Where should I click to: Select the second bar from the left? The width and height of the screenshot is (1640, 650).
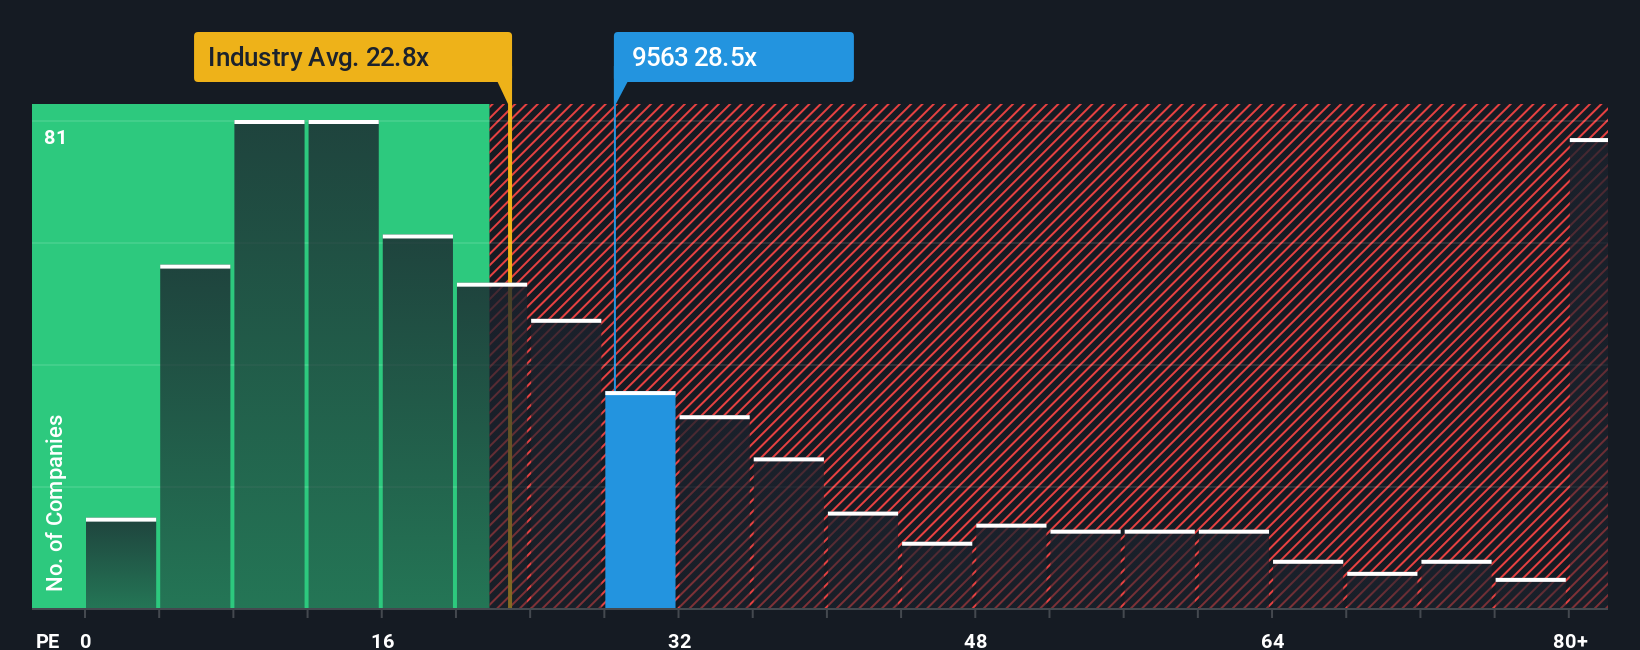coord(195,437)
